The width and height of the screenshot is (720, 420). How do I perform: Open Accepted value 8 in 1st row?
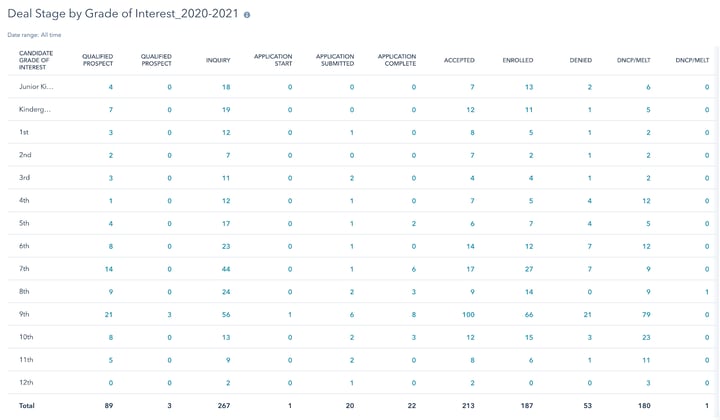472,133
